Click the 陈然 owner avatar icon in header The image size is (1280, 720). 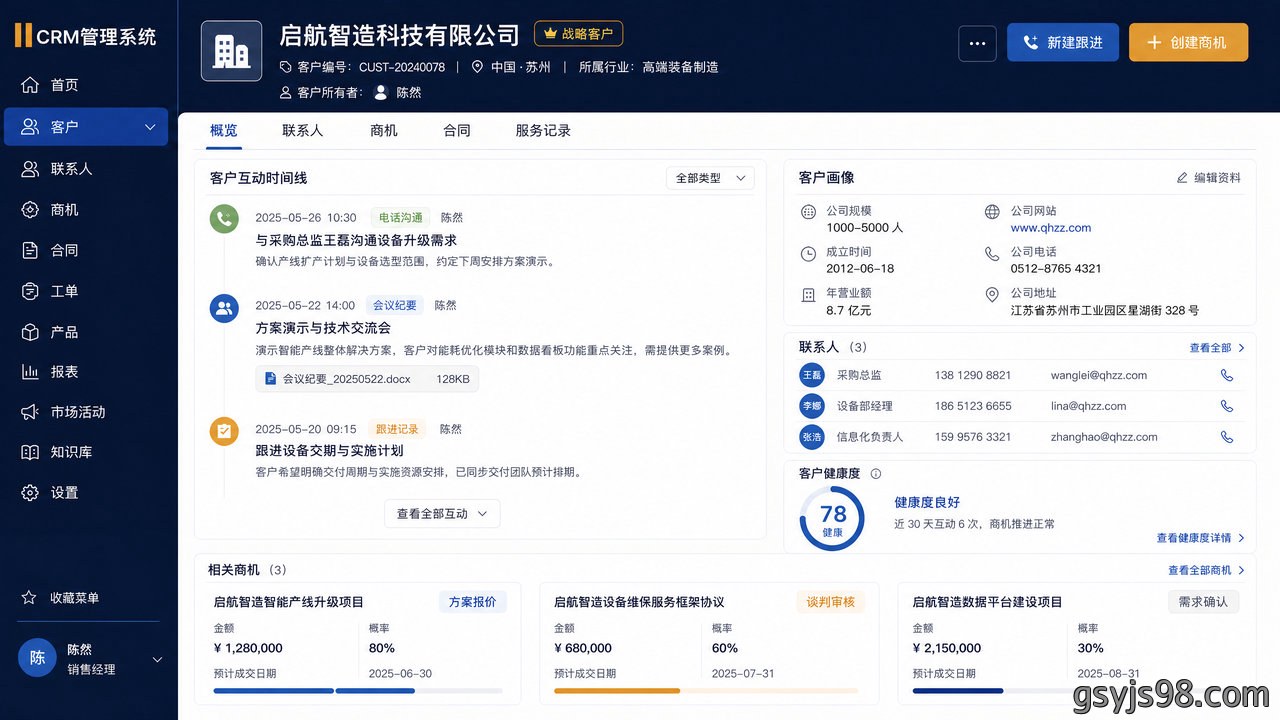tap(381, 92)
